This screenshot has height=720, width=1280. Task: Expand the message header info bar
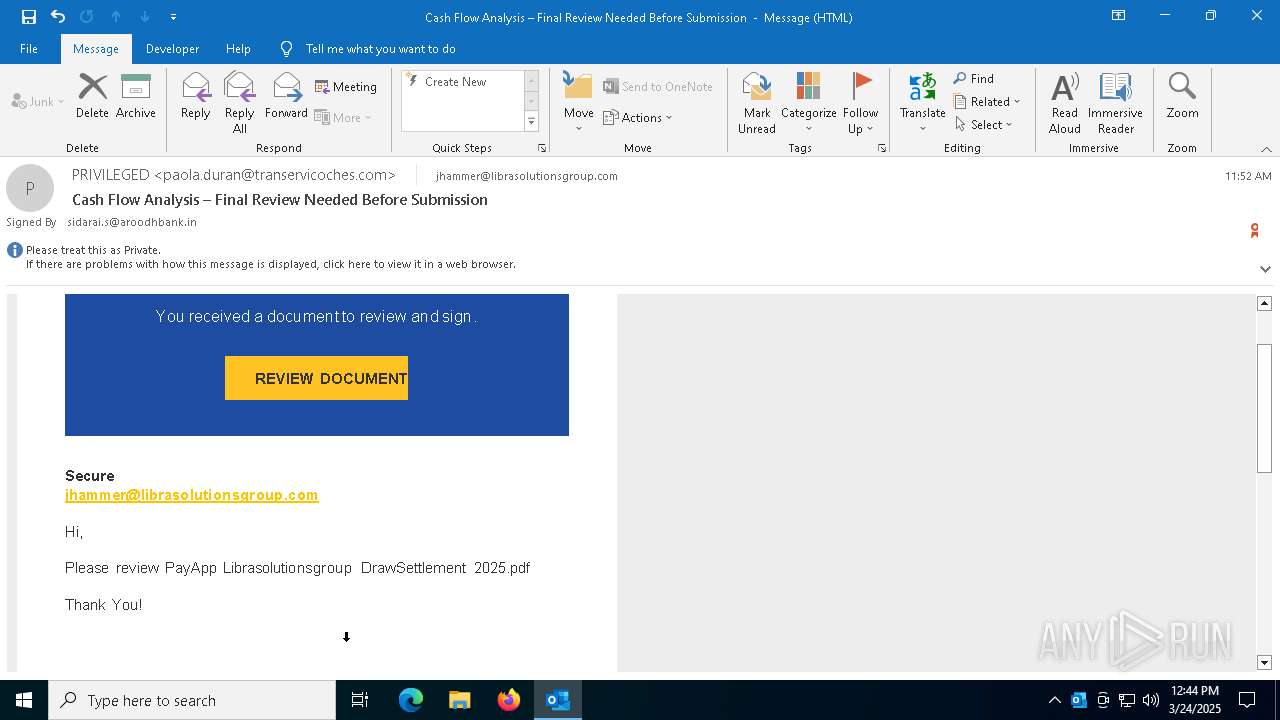click(1265, 269)
